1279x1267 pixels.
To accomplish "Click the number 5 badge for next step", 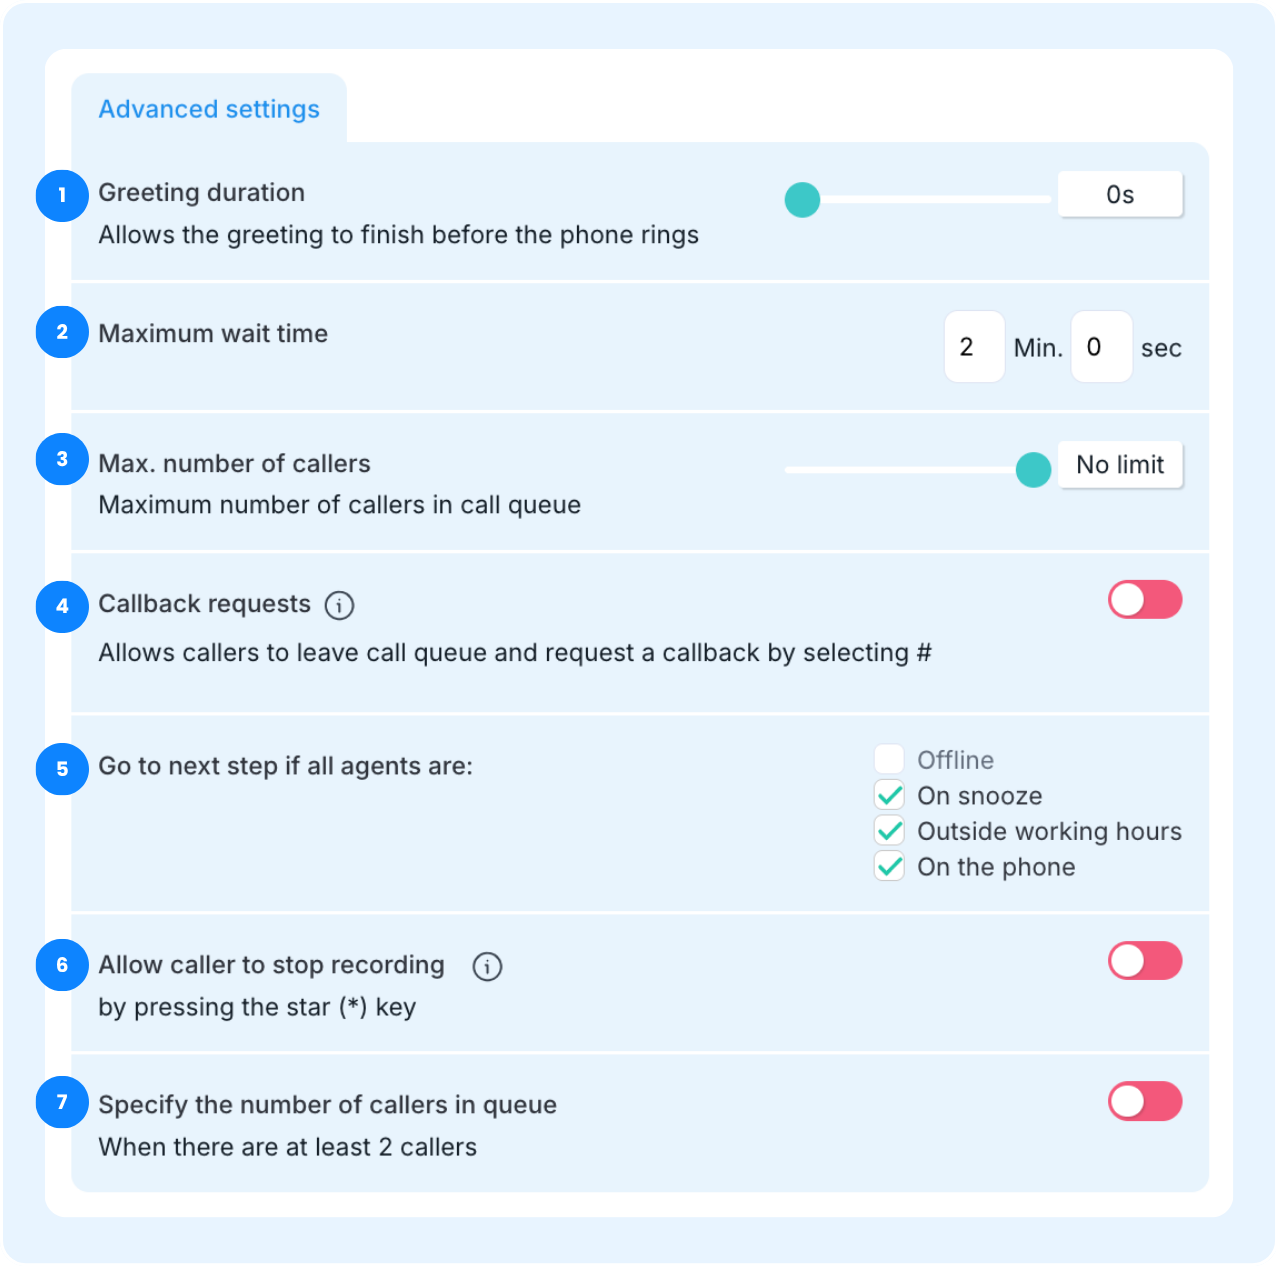I will (x=62, y=769).
